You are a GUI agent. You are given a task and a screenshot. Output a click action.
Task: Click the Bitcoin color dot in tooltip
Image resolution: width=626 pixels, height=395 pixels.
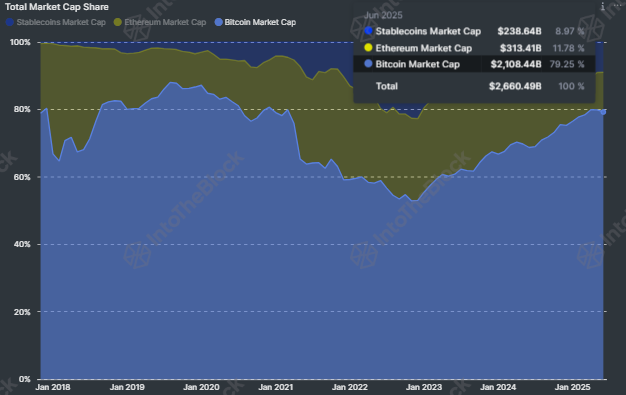pyautogui.click(x=368, y=64)
